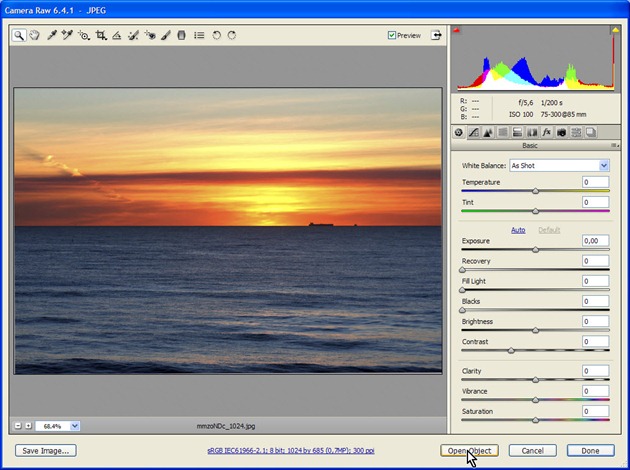The width and height of the screenshot is (630, 470).
Task: Click the Auto tone adjustment link
Action: pyautogui.click(x=518, y=230)
